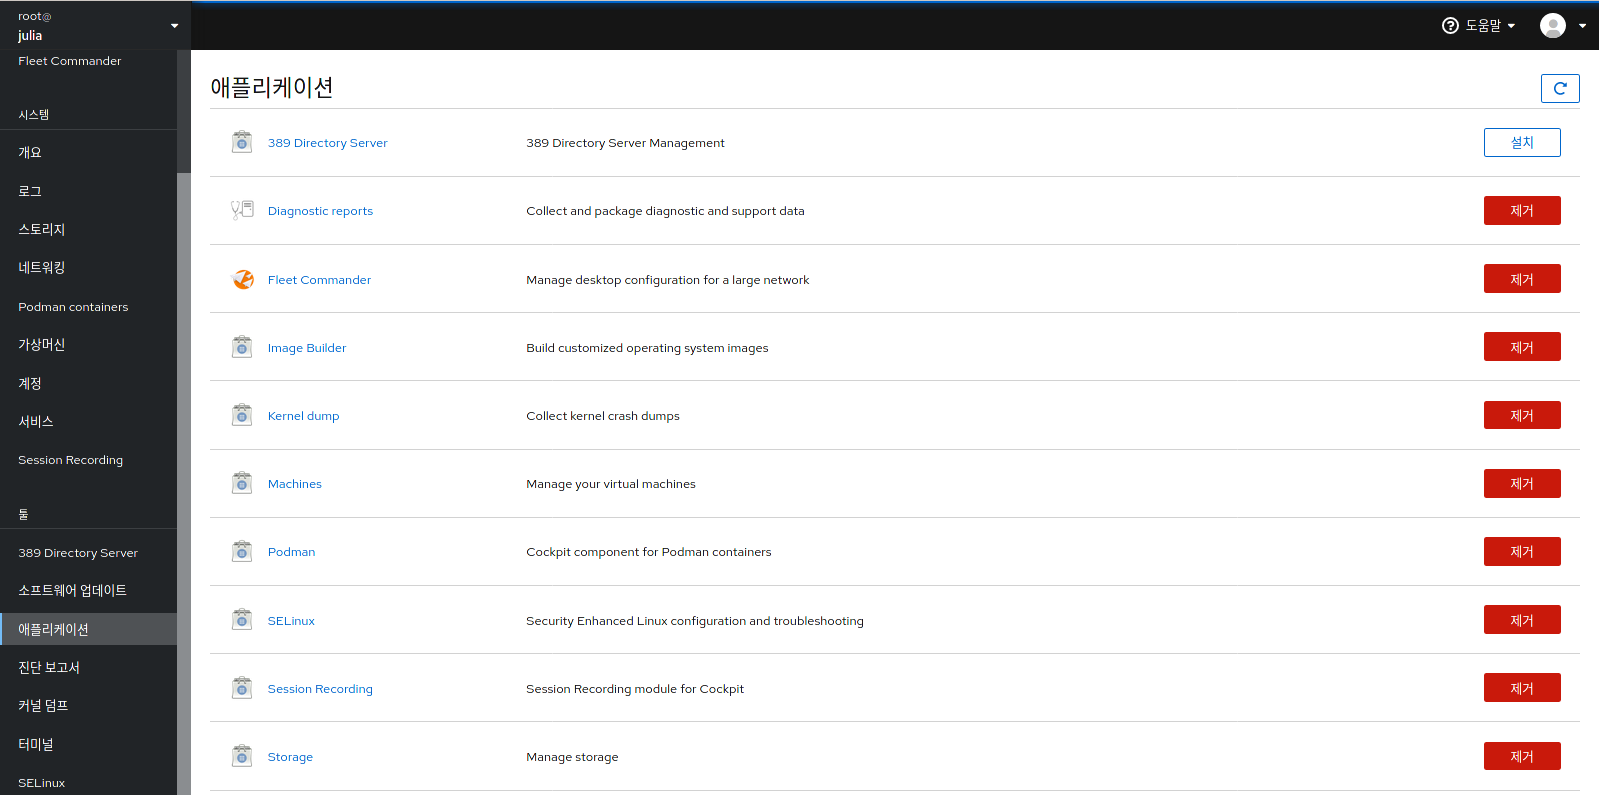Click the refresh applications list button
The image size is (1599, 795).
(x=1560, y=88)
